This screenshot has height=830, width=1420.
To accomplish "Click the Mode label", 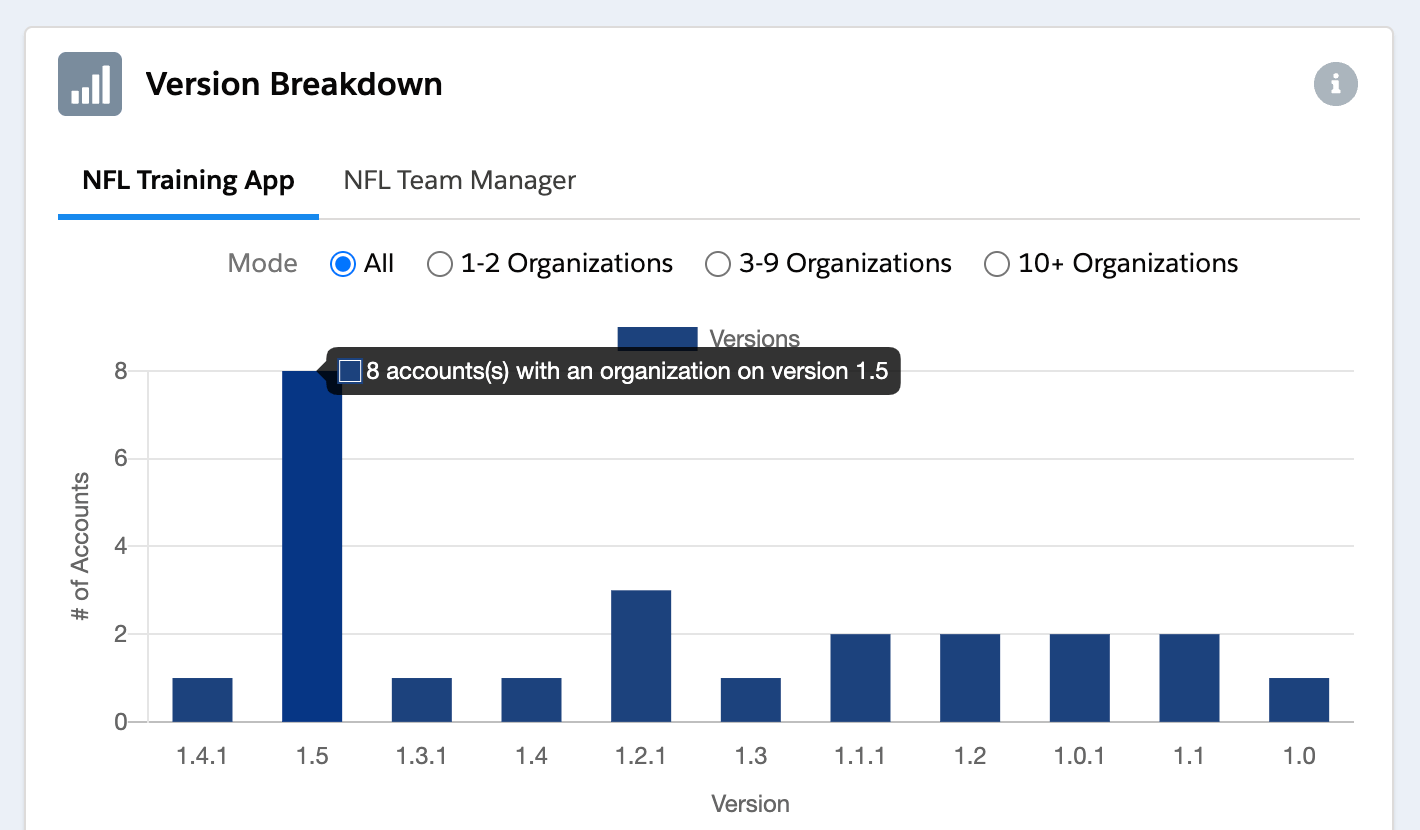I will [263, 264].
